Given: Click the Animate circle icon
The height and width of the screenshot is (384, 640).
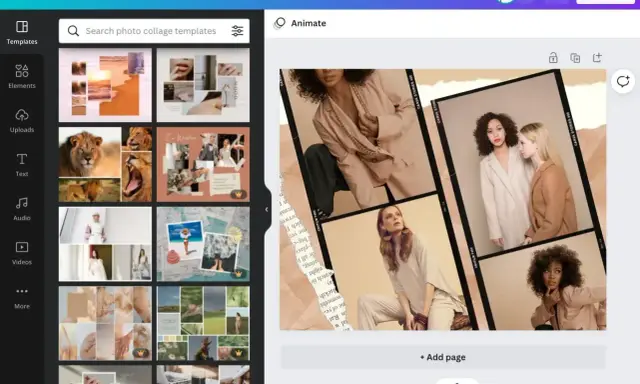Looking at the screenshot, I should click(280, 23).
